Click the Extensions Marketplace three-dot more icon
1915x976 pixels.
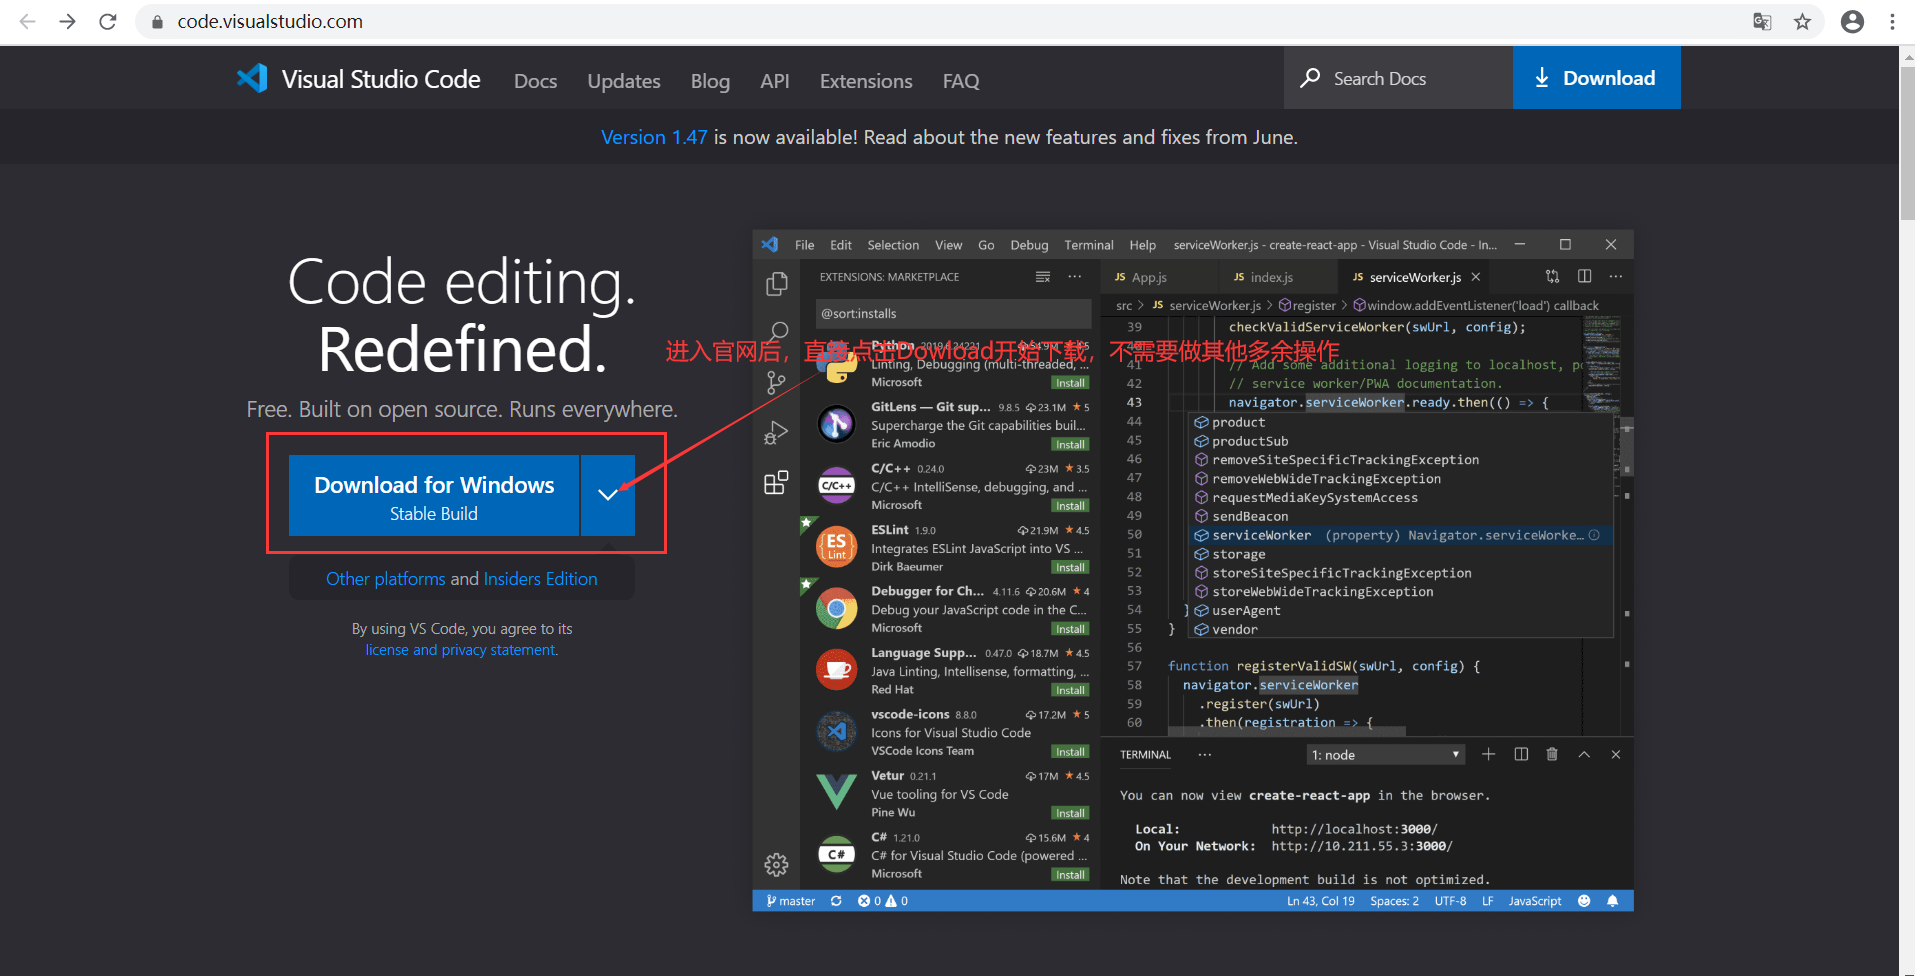click(1074, 277)
